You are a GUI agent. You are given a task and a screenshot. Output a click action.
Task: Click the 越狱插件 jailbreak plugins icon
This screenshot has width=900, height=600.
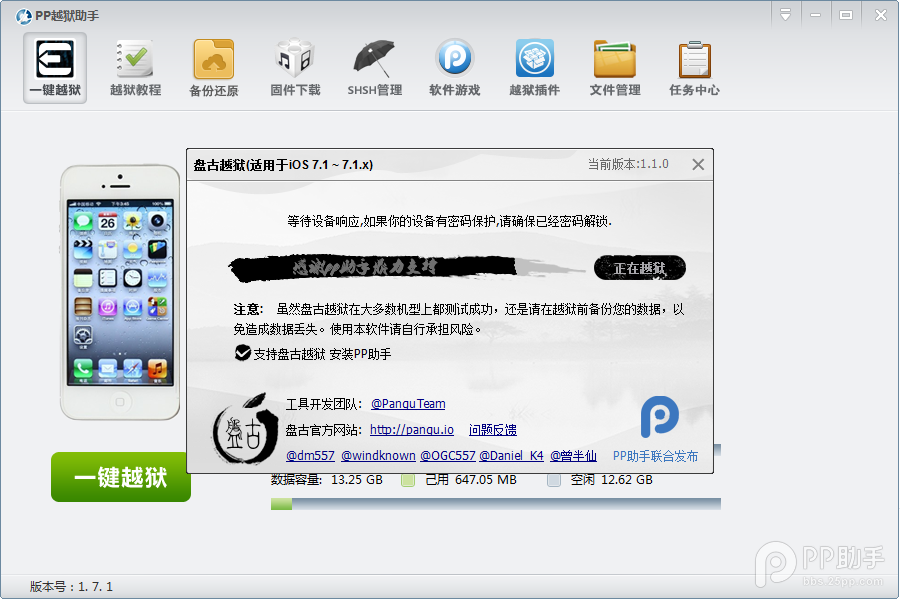click(534, 66)
